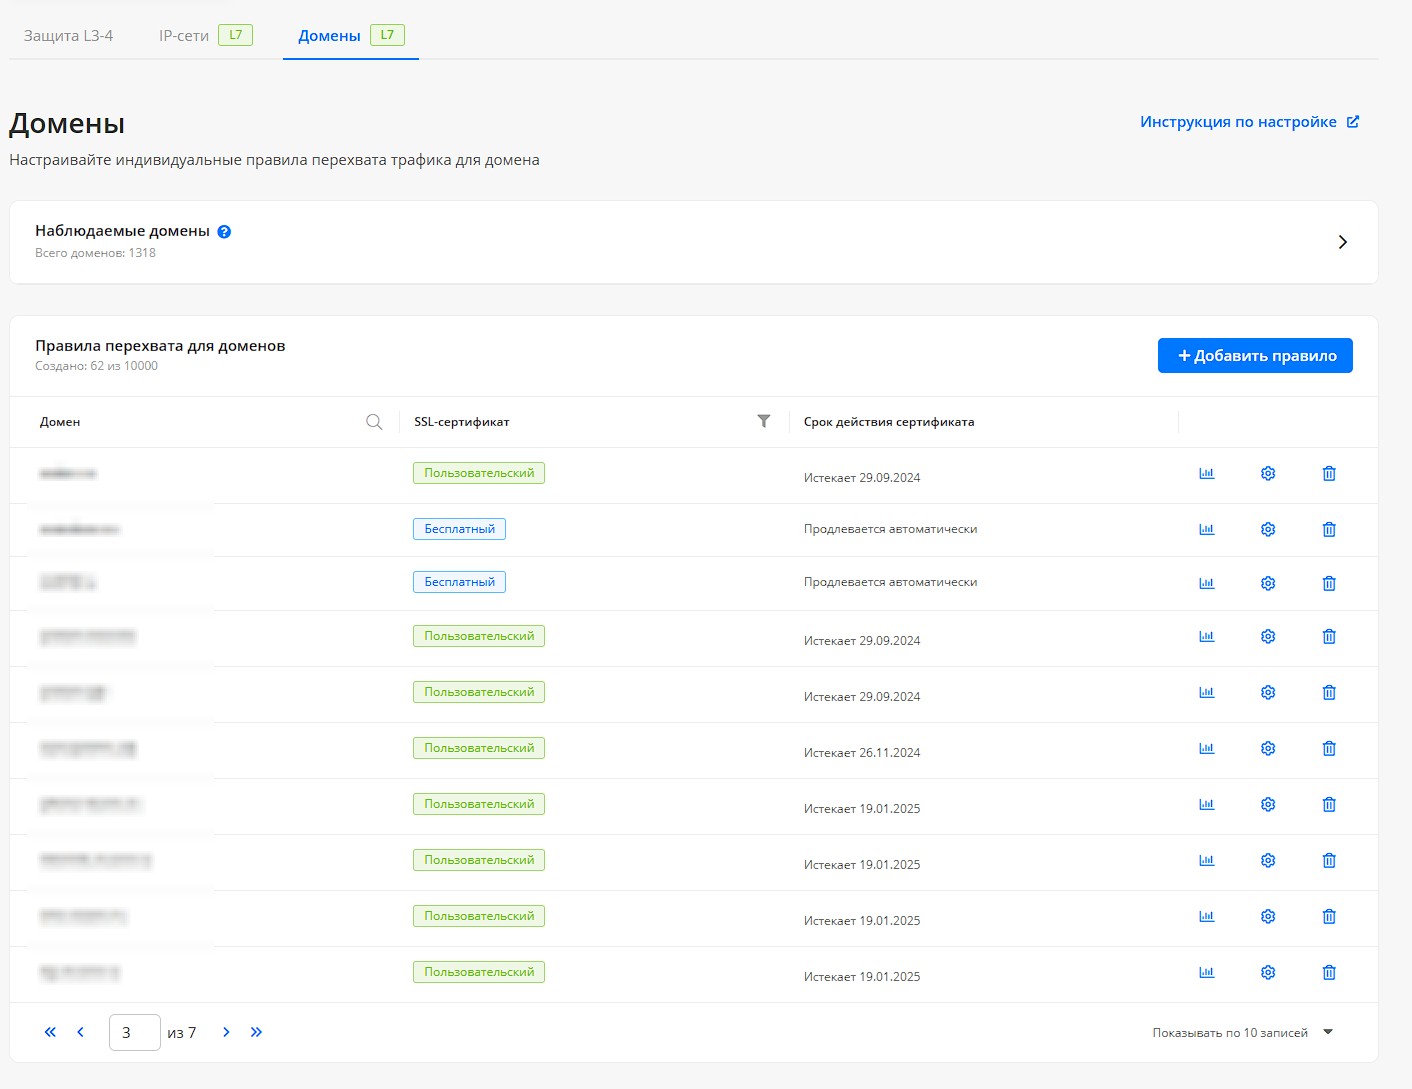Screen dimensions: 1412x1089
Task: Open statistics chart for the second domain row
Action: click(1207, 529)
